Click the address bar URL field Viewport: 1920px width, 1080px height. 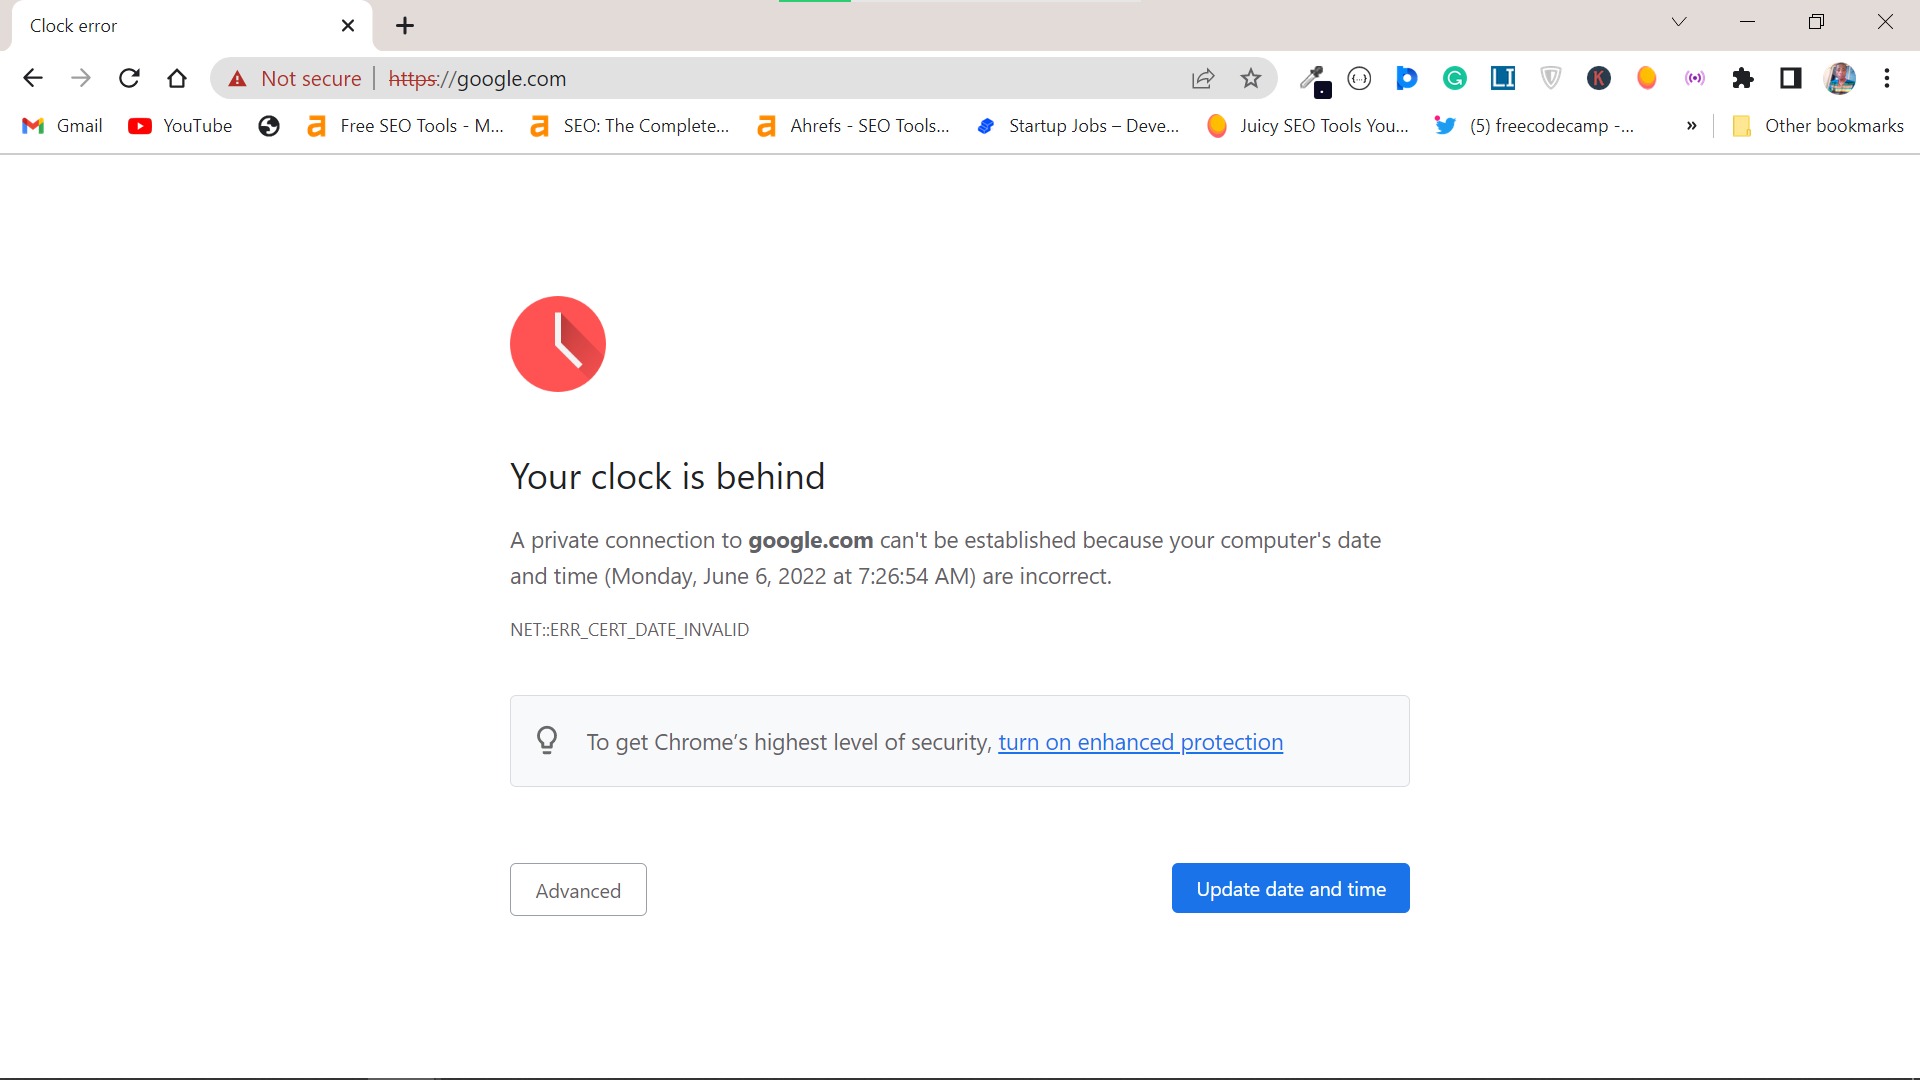[x=780, y=78]
